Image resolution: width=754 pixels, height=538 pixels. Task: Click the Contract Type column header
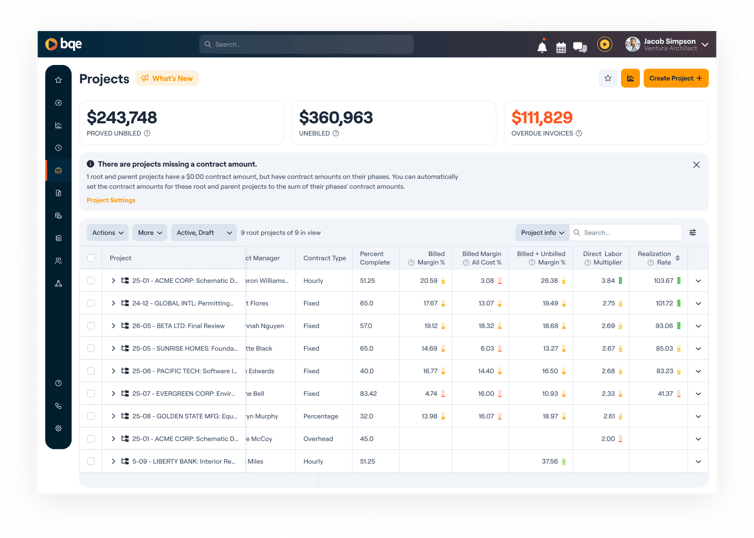click(x=325, y=258)
